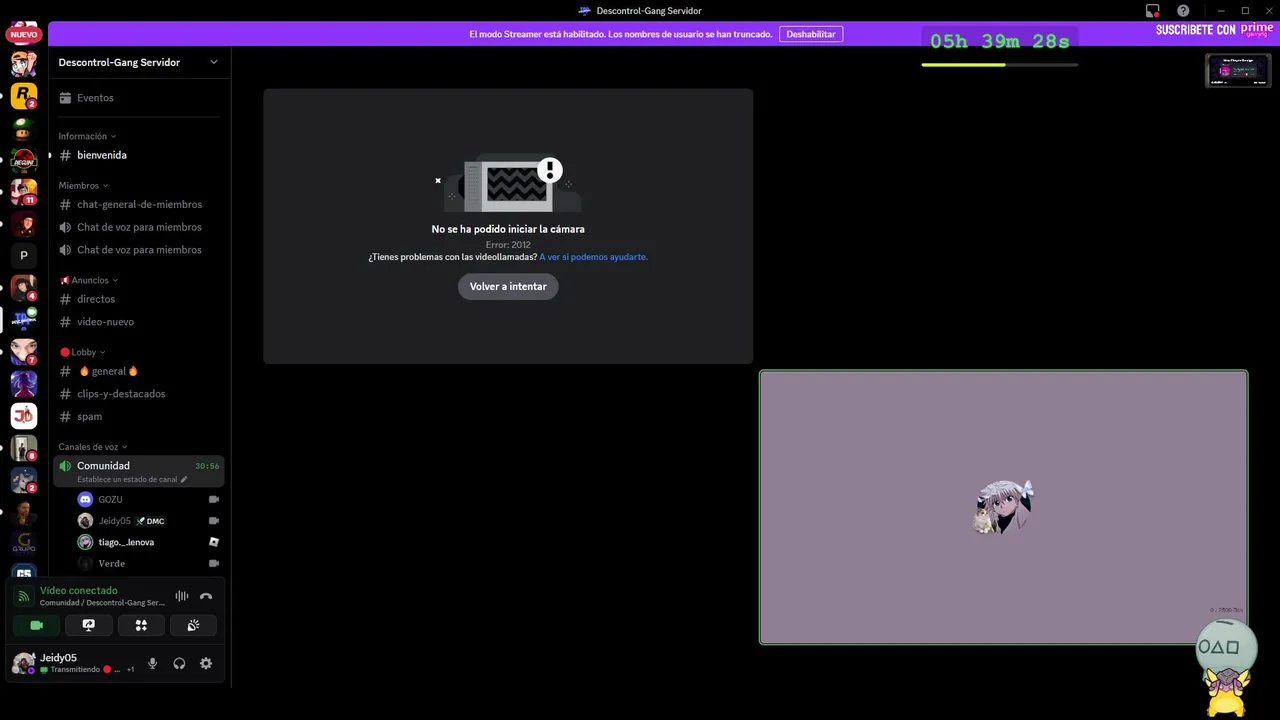Start an activity from the voice panel
This screenshot has width=1280, height=720.
tap(141, 625)
